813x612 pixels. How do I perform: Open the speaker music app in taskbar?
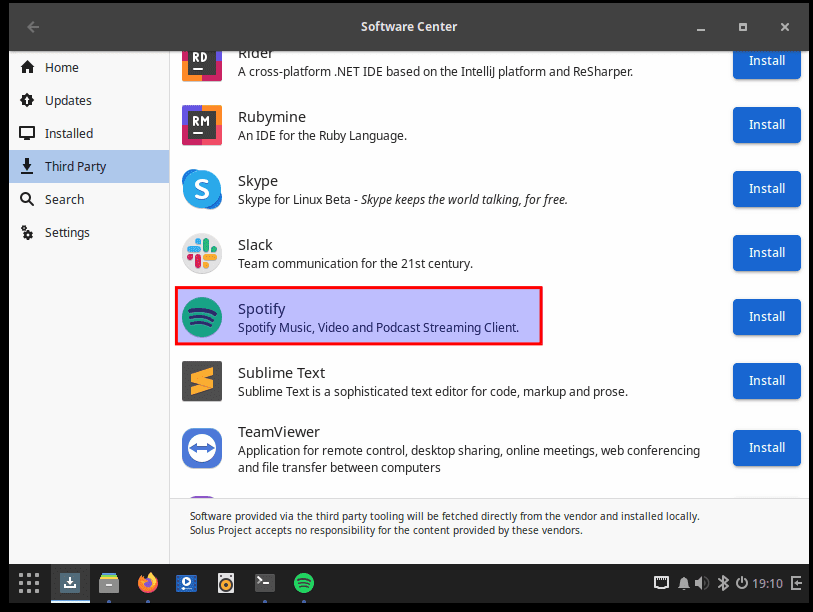pos(226,583)
